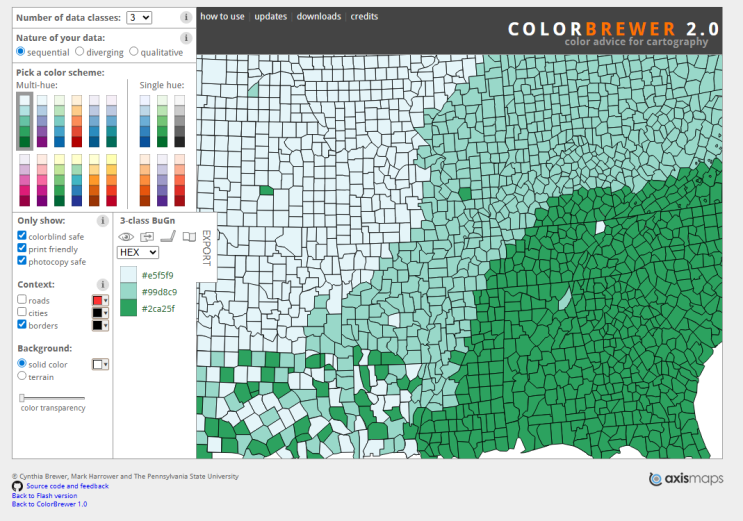Select the sequential data radio button
The width and height of the screenshot is (743, 521).
20,51
